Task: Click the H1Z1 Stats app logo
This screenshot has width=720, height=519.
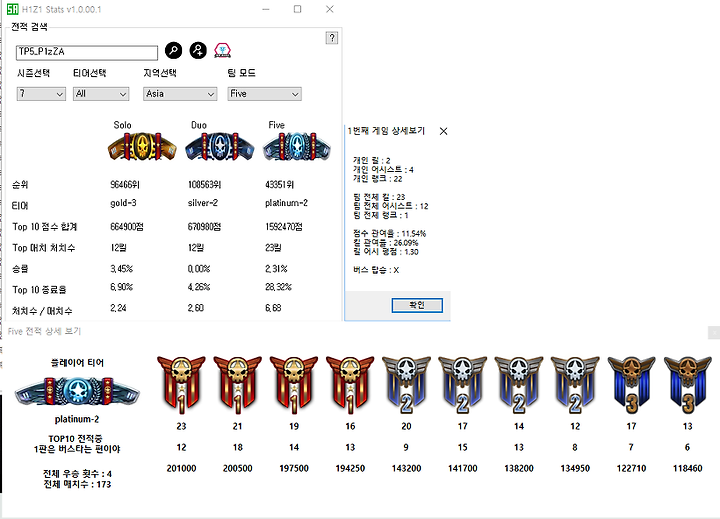Action: click(12, 9)
